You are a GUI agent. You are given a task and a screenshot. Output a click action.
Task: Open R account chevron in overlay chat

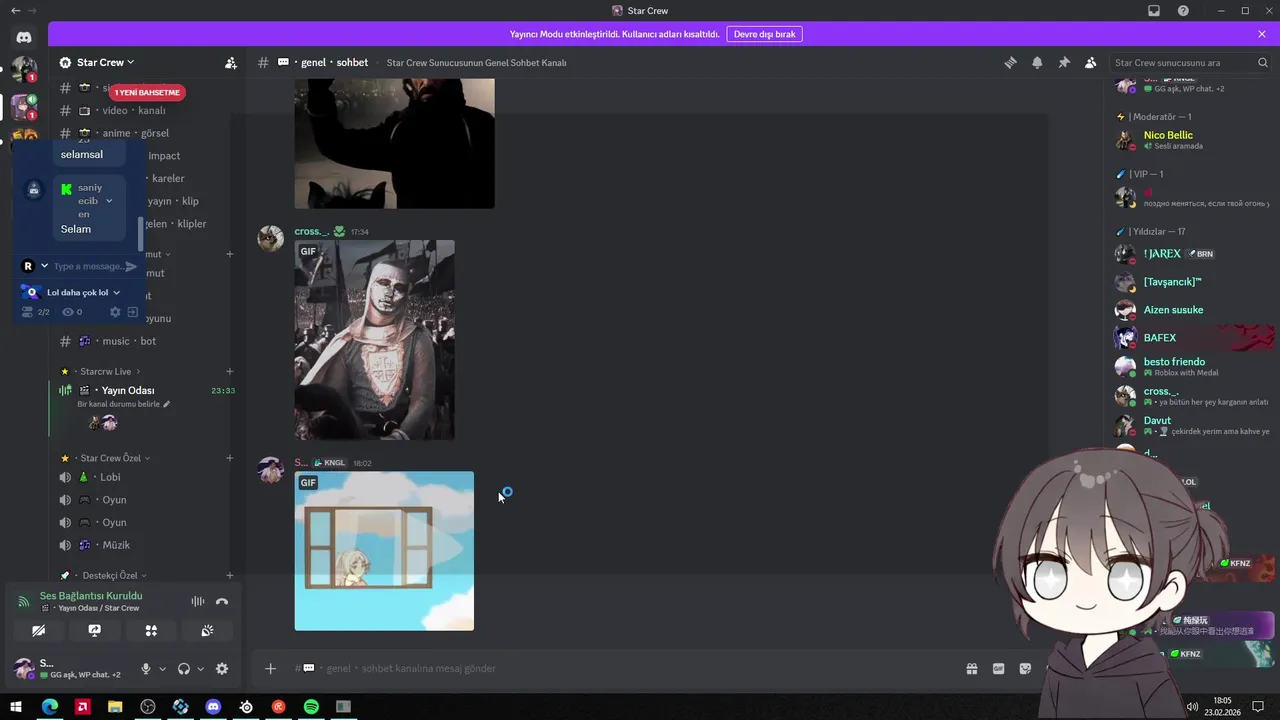click(x=44, y=266)
